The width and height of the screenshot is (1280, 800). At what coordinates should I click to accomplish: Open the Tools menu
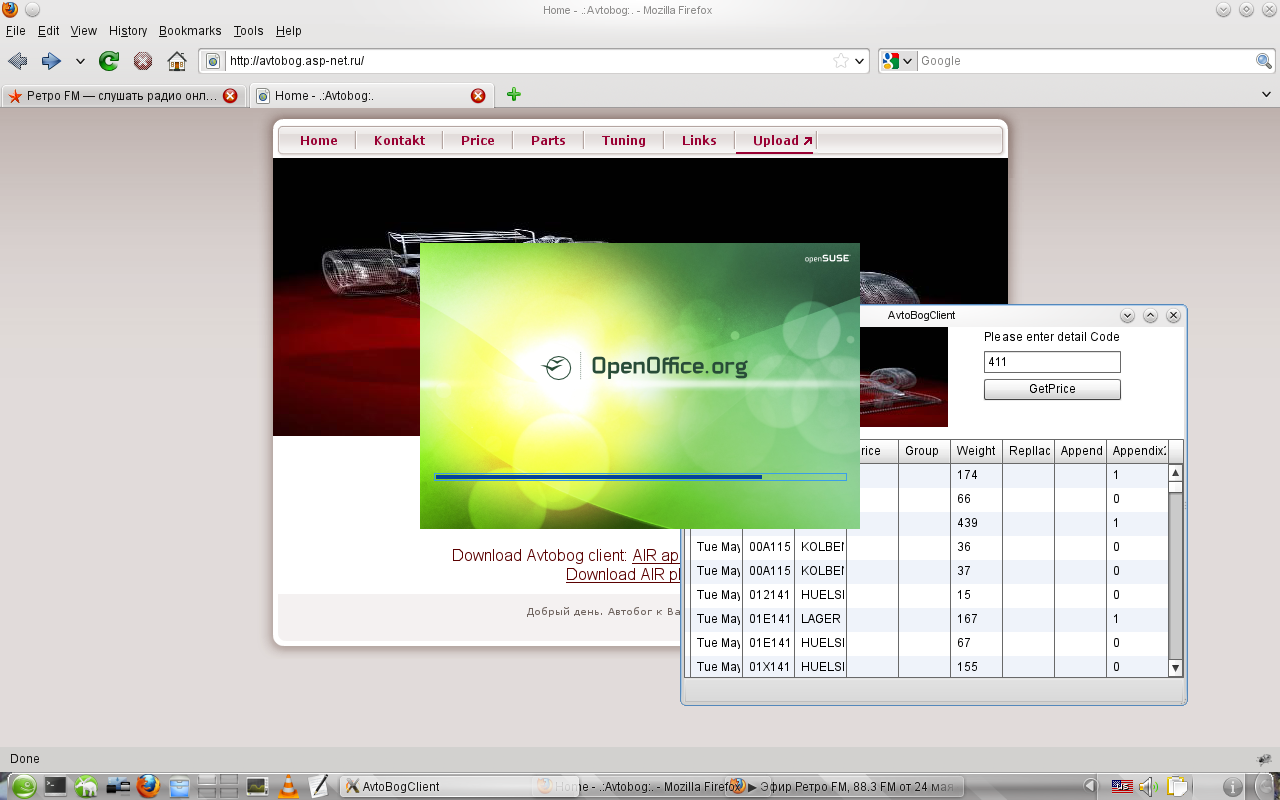click(x=249, y=31)
